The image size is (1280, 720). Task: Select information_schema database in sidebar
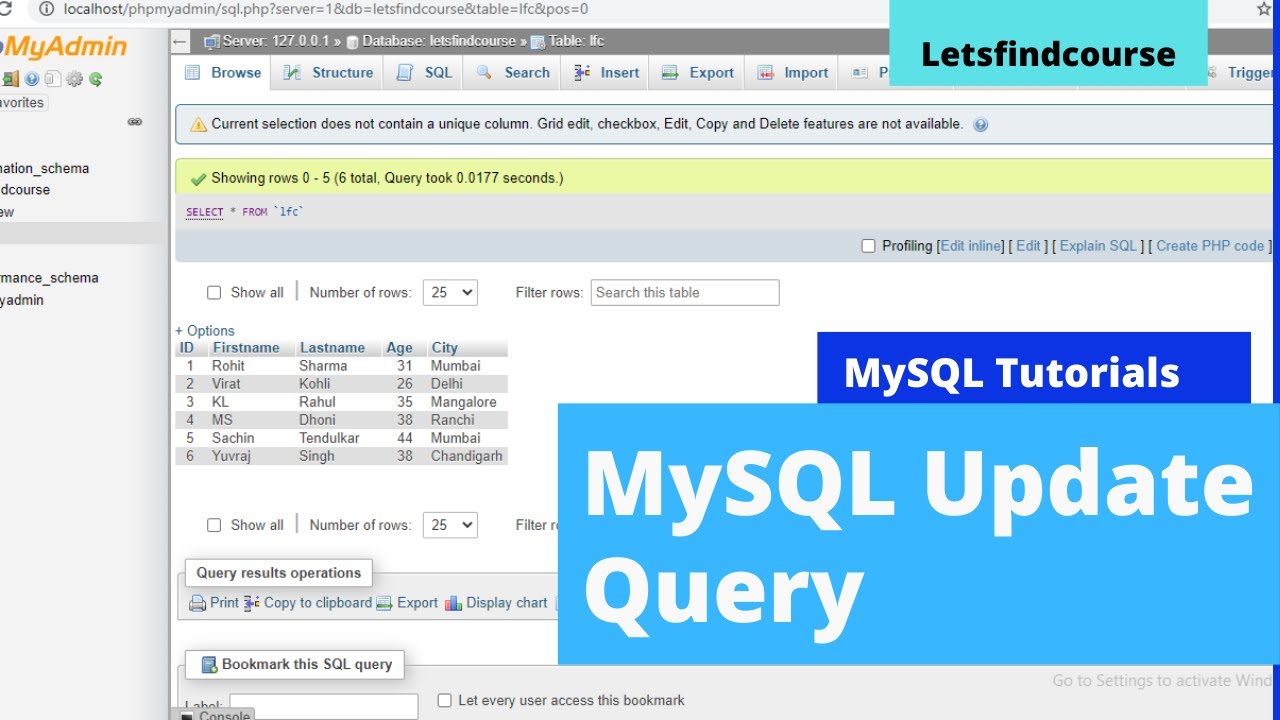pyautogui.click(x=45, y=169)
